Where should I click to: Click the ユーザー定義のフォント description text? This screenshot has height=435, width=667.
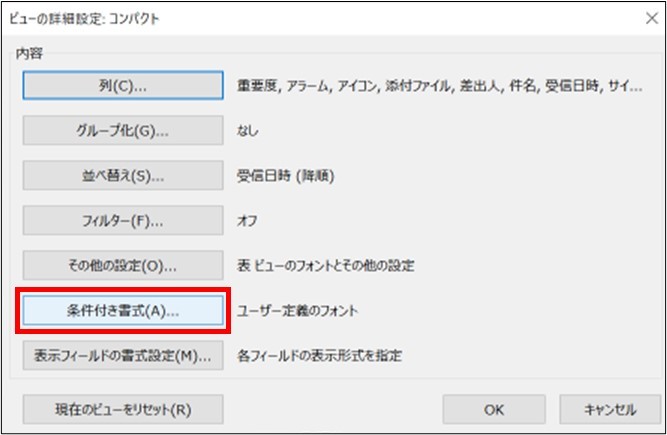click(297, 310)
